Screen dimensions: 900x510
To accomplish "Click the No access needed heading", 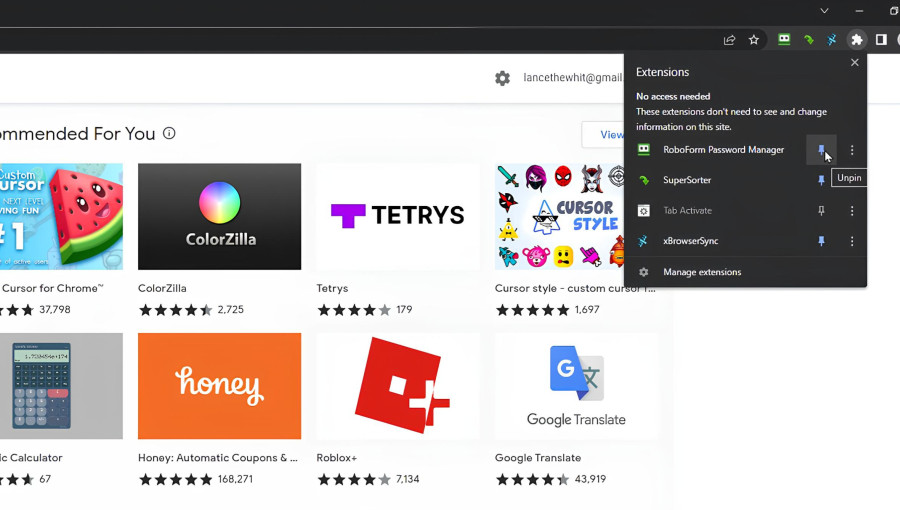I will pos(673,96).
